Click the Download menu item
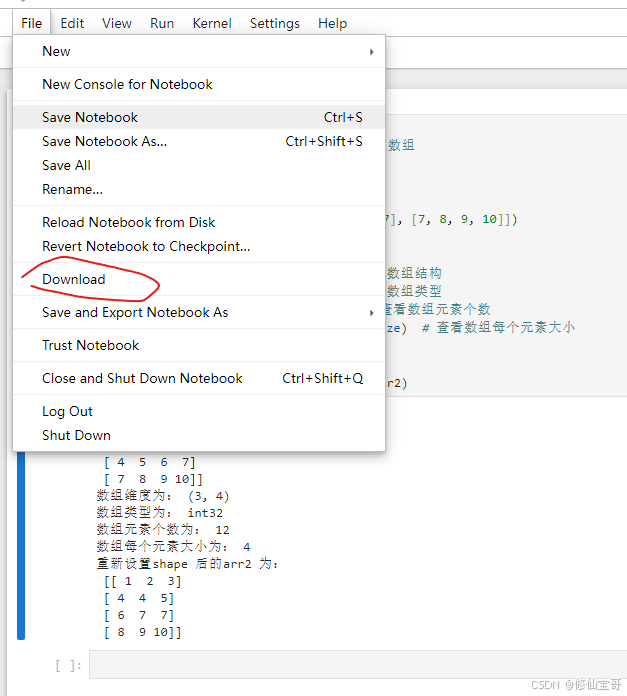The image size is (627, 696). tap(199, 279)
